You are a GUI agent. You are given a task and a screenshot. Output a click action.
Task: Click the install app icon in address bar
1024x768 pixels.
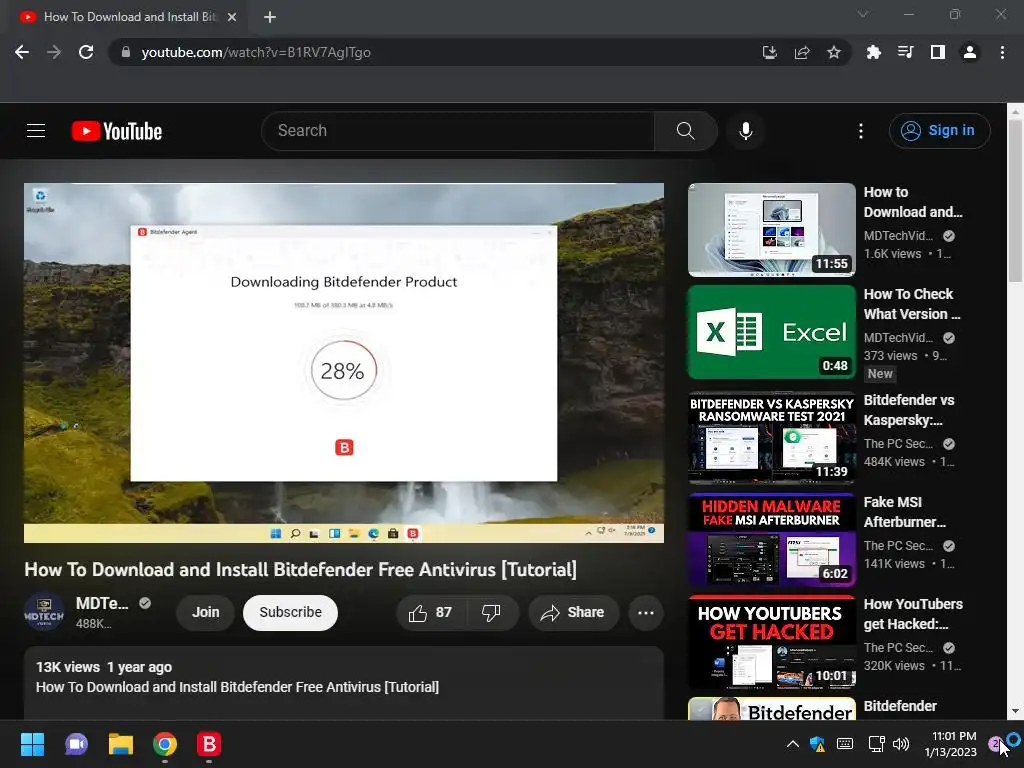click(x=769, y=52)
